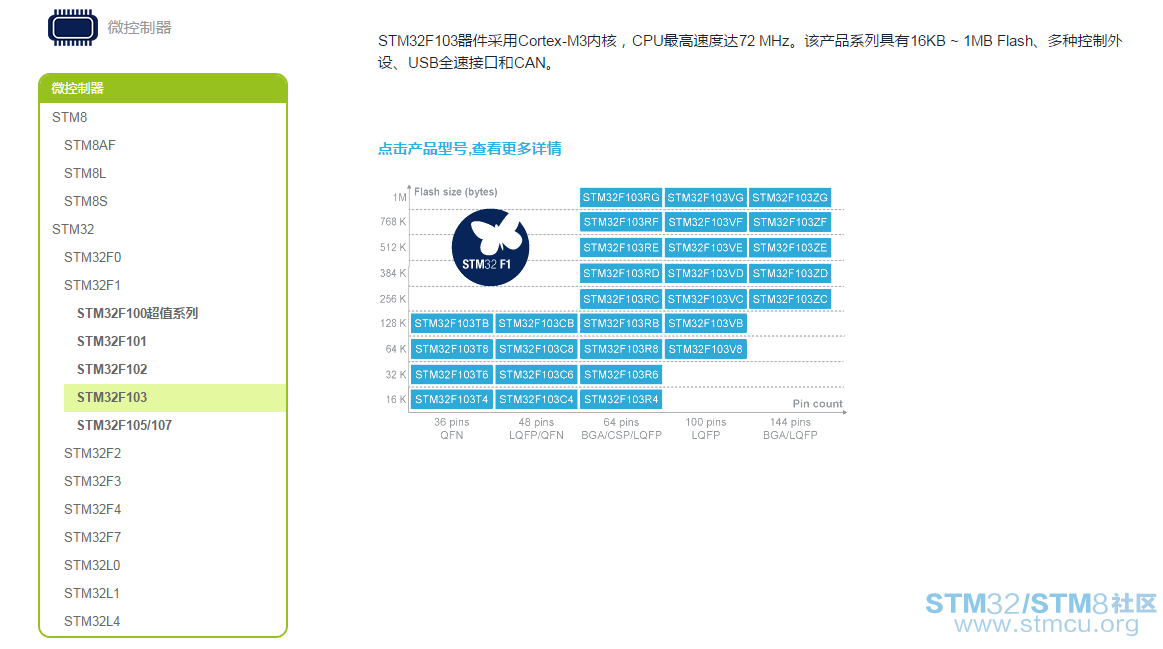Click the '36 pins QFN' column label

point(452,429)
